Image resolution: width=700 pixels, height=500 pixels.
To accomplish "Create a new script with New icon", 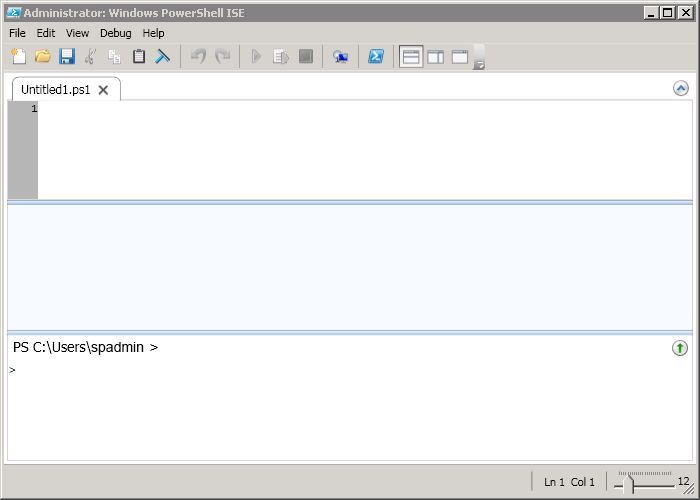I will [x=18, y=56].
